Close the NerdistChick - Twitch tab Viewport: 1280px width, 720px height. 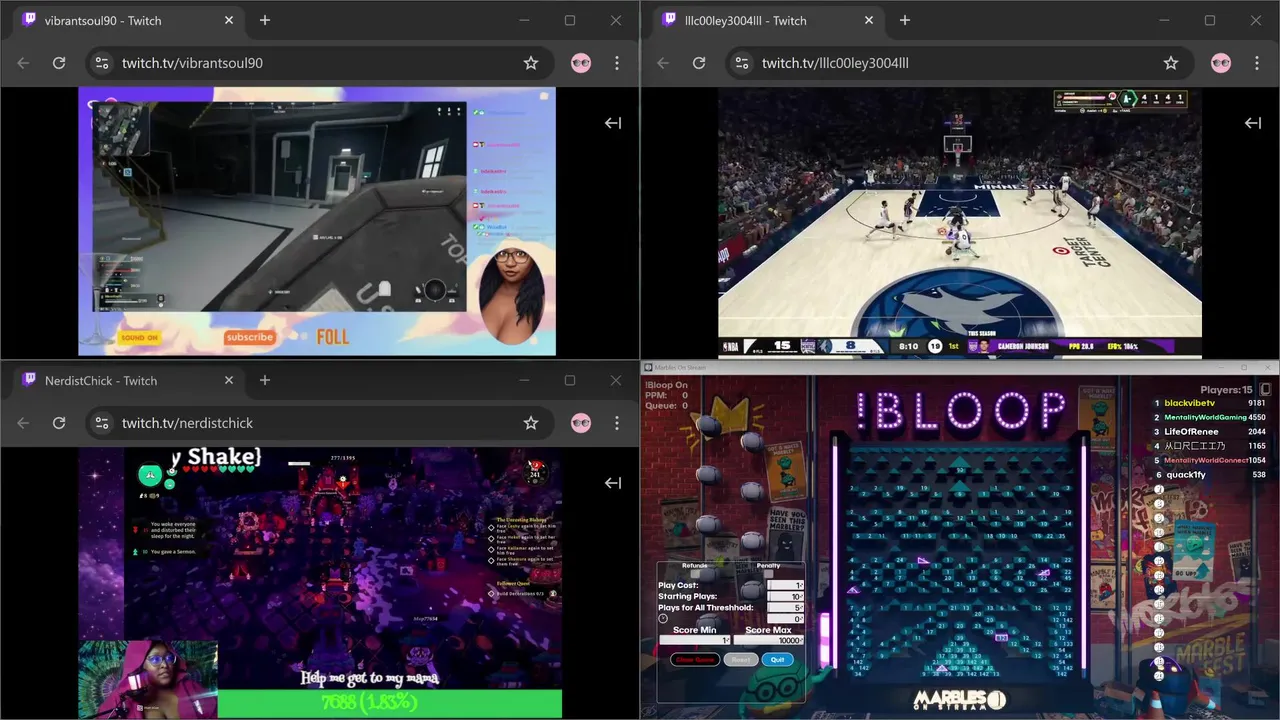coord(229,380)
